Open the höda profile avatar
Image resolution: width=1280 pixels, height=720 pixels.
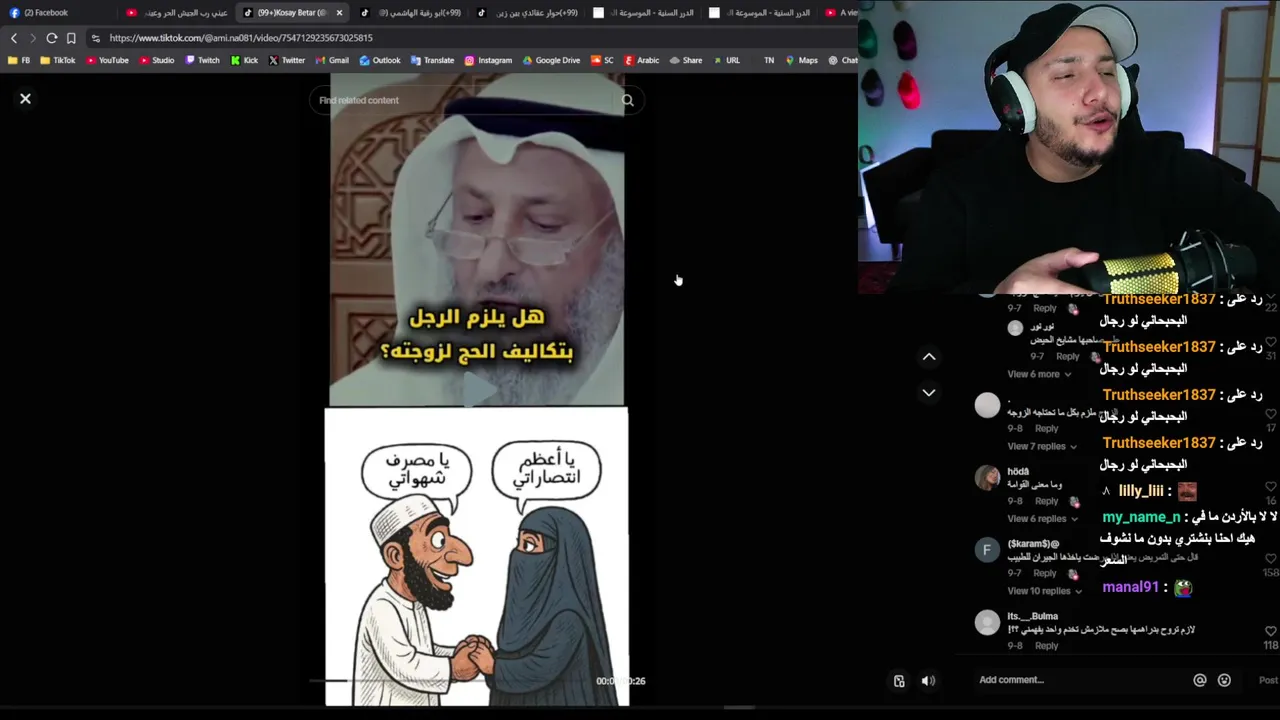987,477
